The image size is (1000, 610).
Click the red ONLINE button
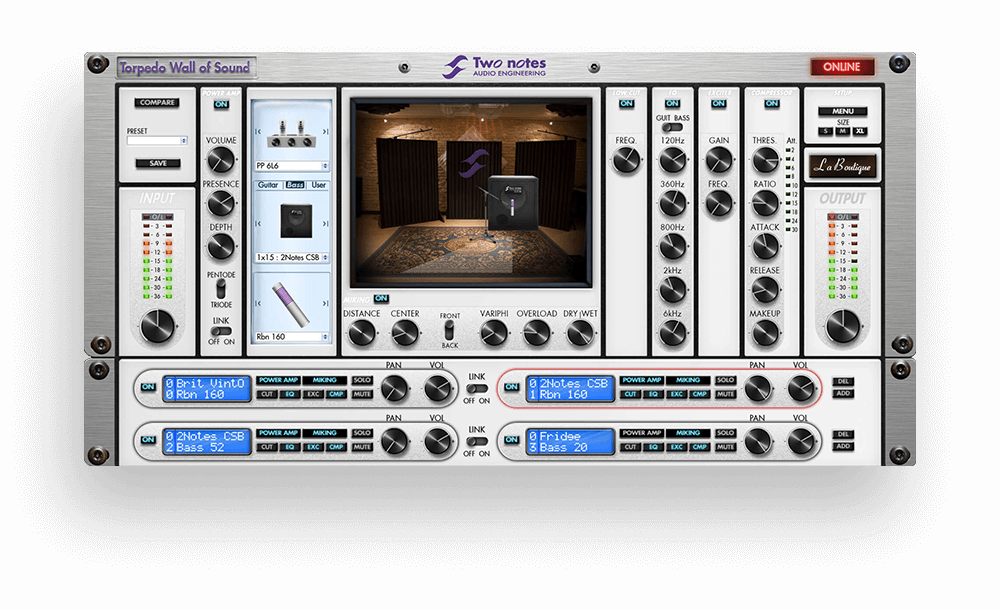(842, 66)
